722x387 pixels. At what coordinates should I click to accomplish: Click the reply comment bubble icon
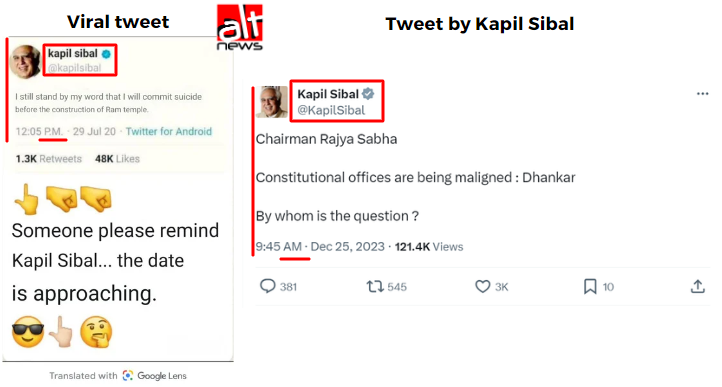tap(268, 286)
